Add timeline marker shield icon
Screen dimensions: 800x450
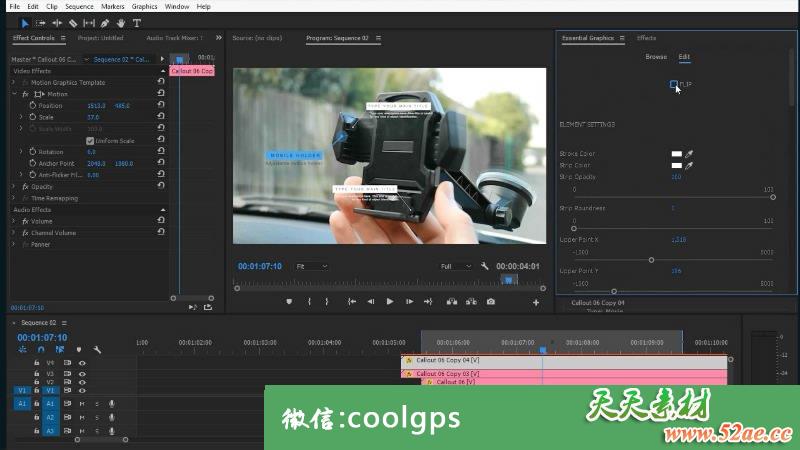pos(79,349)
